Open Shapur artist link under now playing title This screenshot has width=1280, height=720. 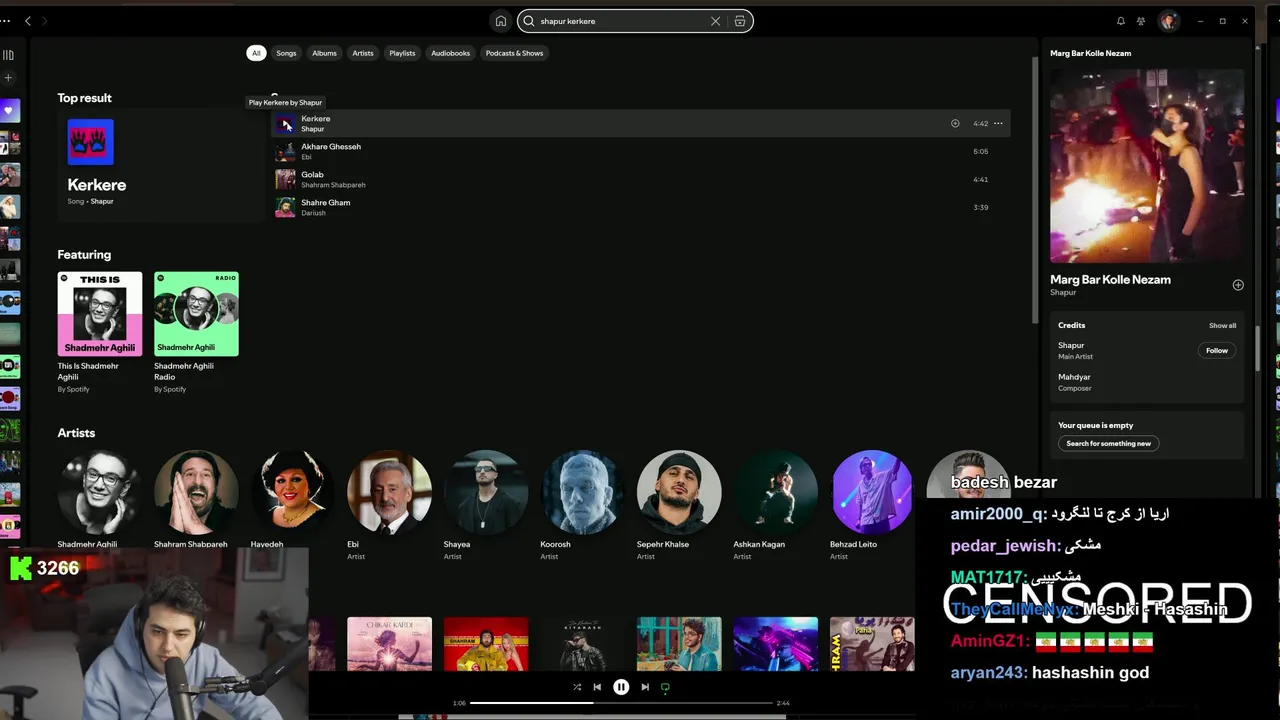(x=1063, y=293)
